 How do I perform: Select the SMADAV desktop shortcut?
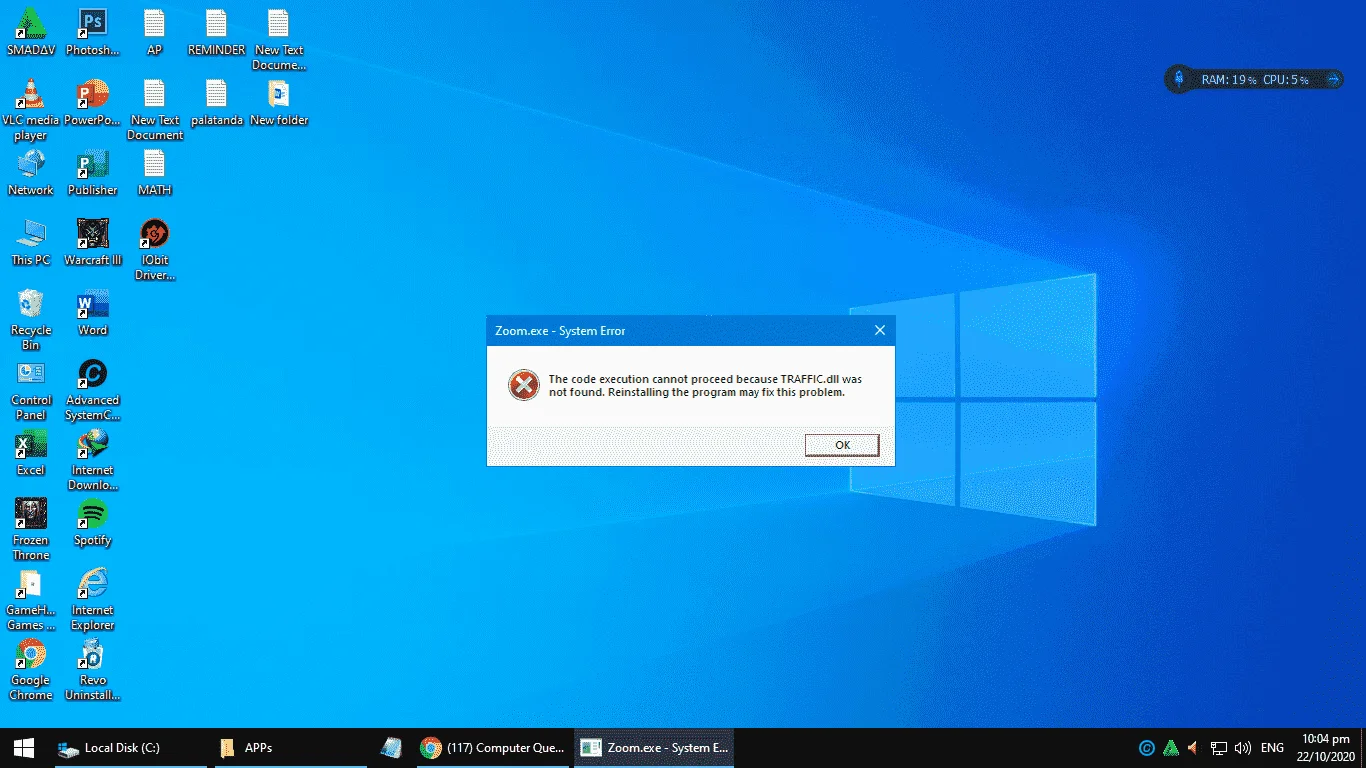(x=31, y=31)
